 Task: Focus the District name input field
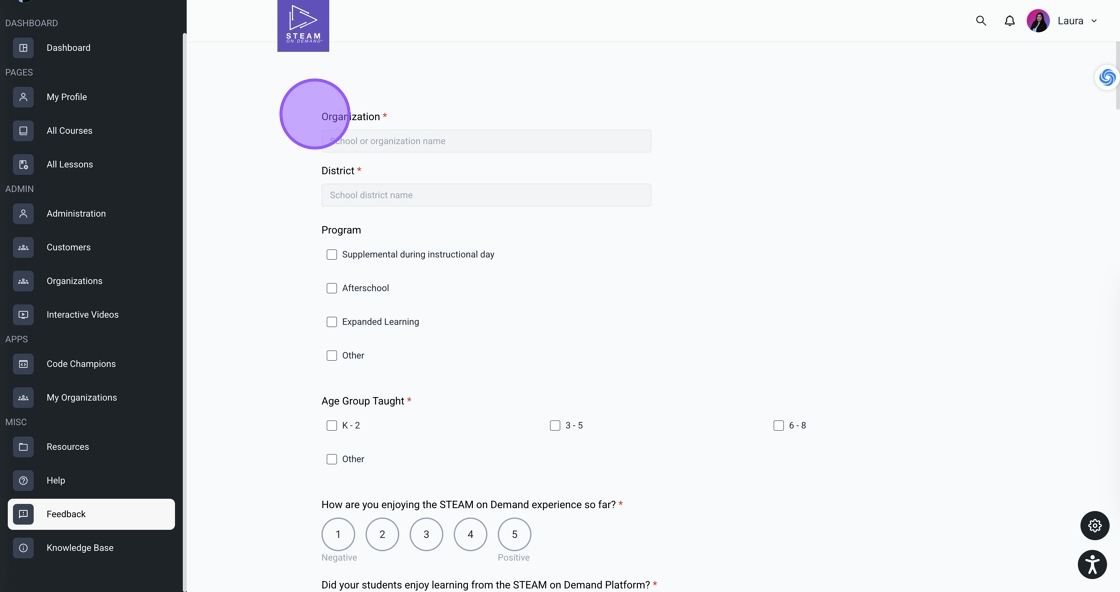coord(486,195)
